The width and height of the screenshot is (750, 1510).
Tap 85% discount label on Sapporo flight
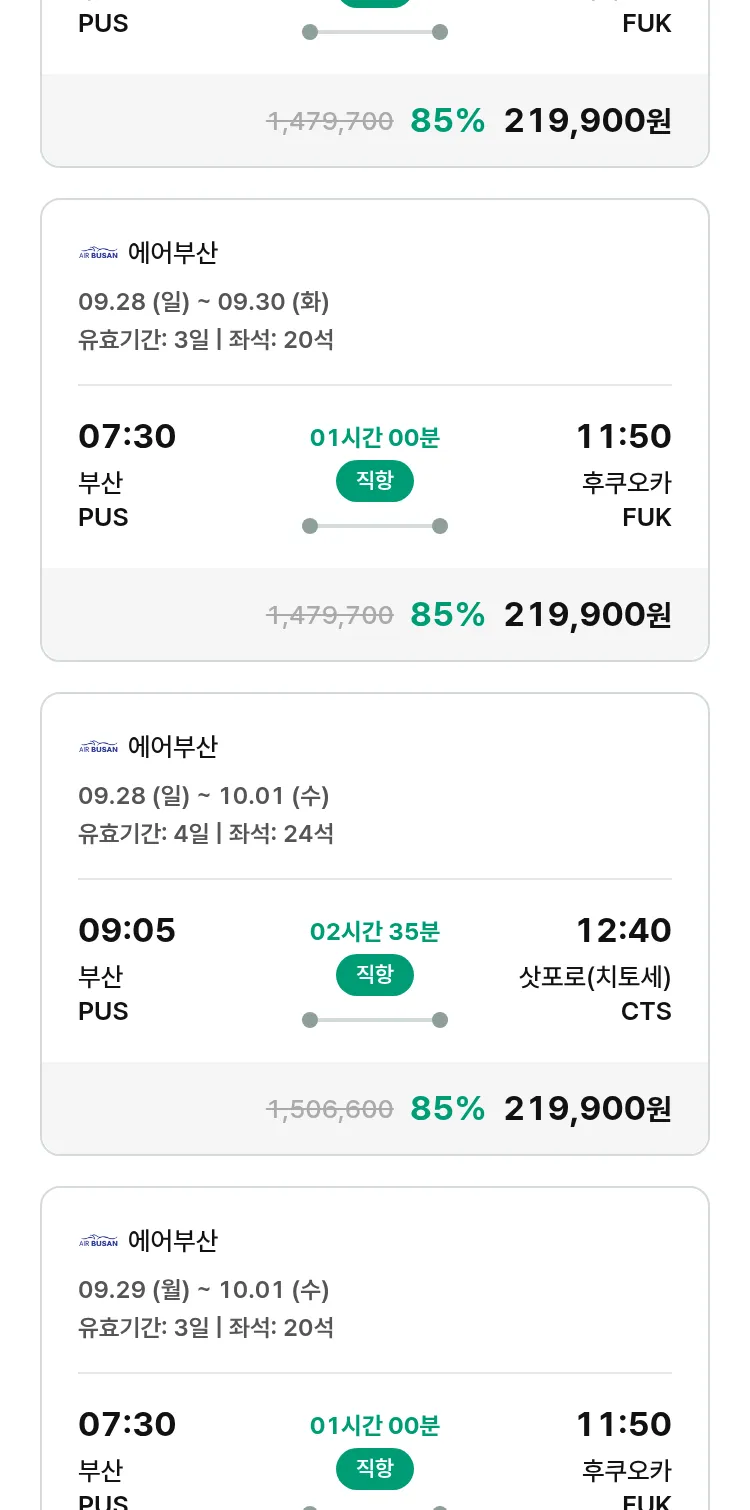tap(448, 1108)
